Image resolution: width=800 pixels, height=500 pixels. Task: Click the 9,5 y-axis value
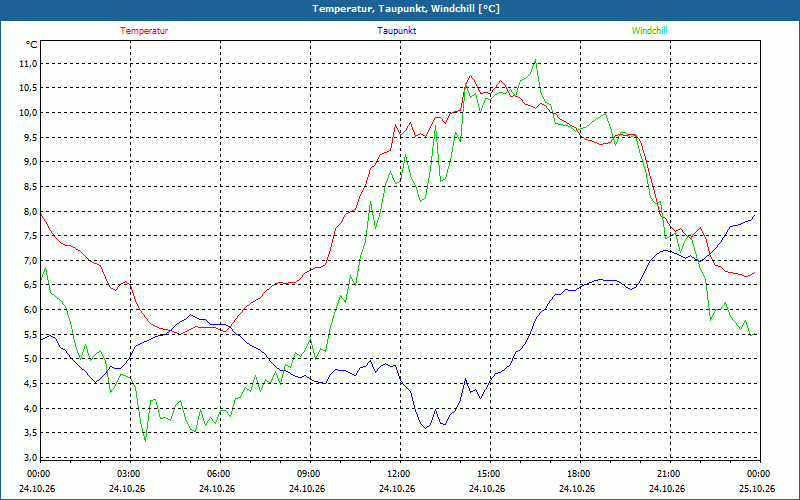30,137
